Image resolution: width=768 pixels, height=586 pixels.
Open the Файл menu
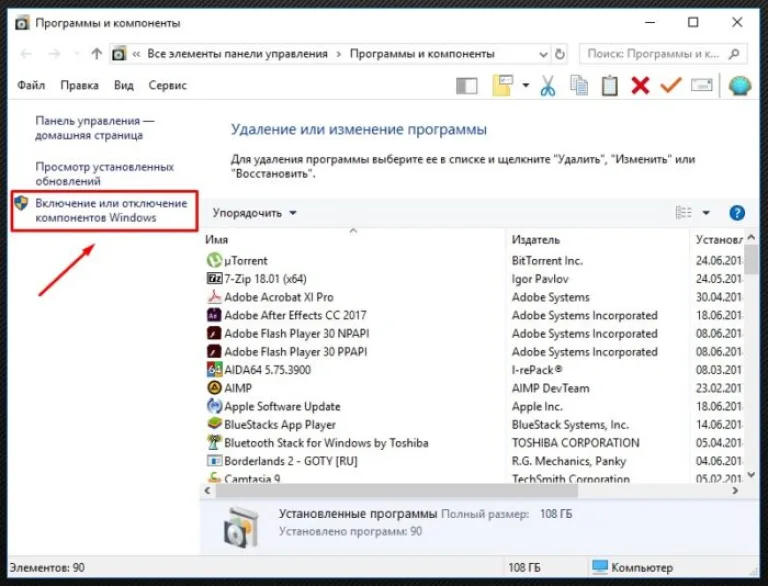(x=31, y=85)
